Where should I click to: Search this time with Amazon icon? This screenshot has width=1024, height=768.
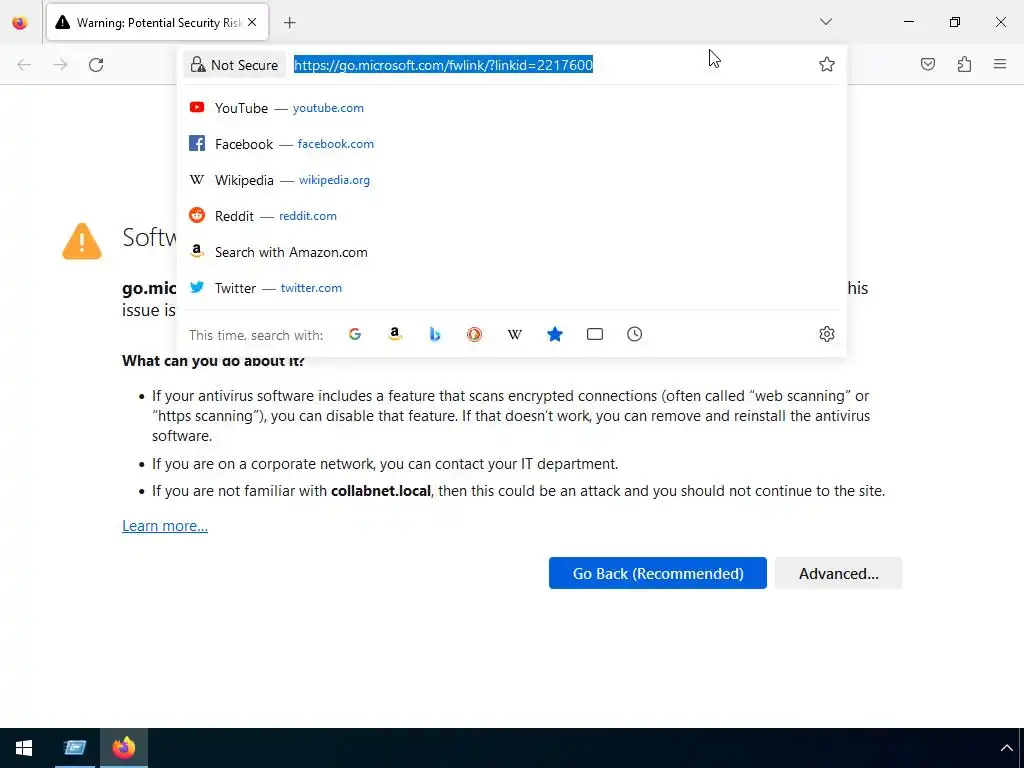394,334
